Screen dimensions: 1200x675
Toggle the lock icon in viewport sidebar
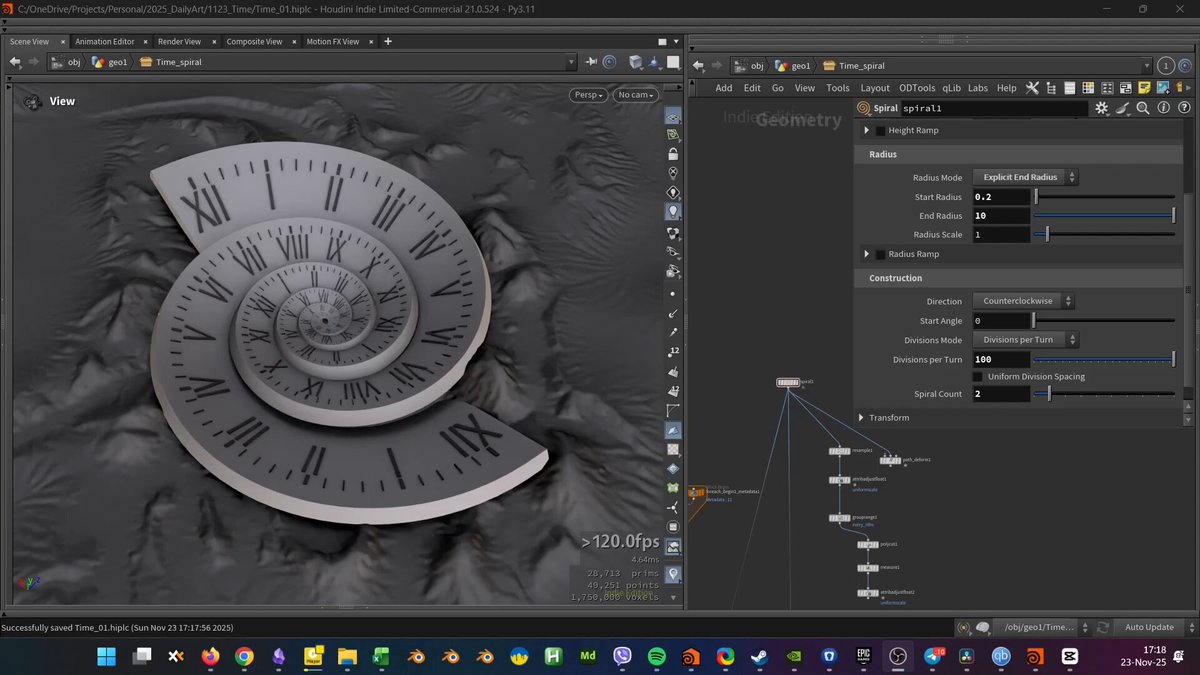(673, 154)
